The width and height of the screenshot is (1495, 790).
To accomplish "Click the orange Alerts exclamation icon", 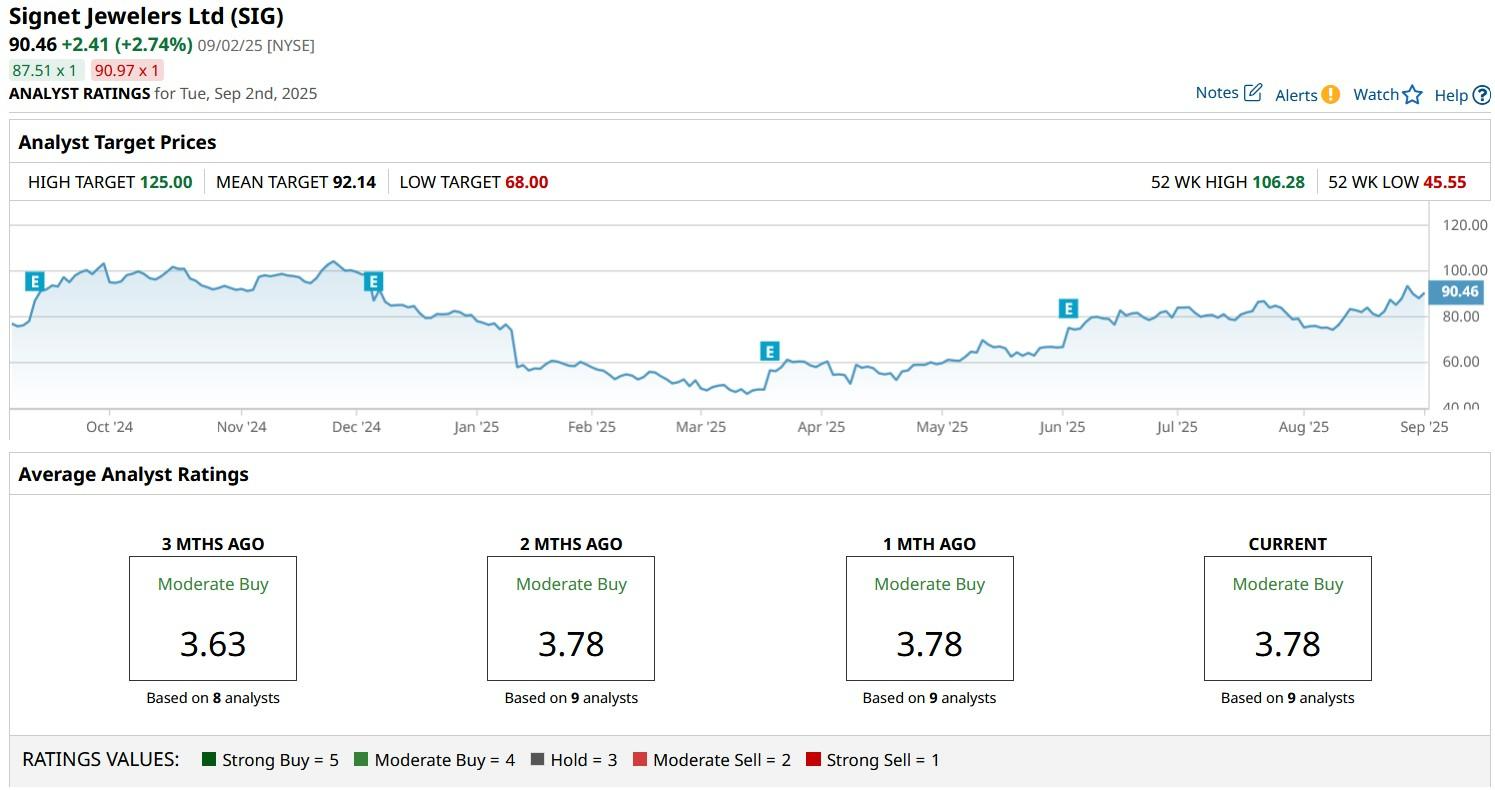I will coord(1330,94).
